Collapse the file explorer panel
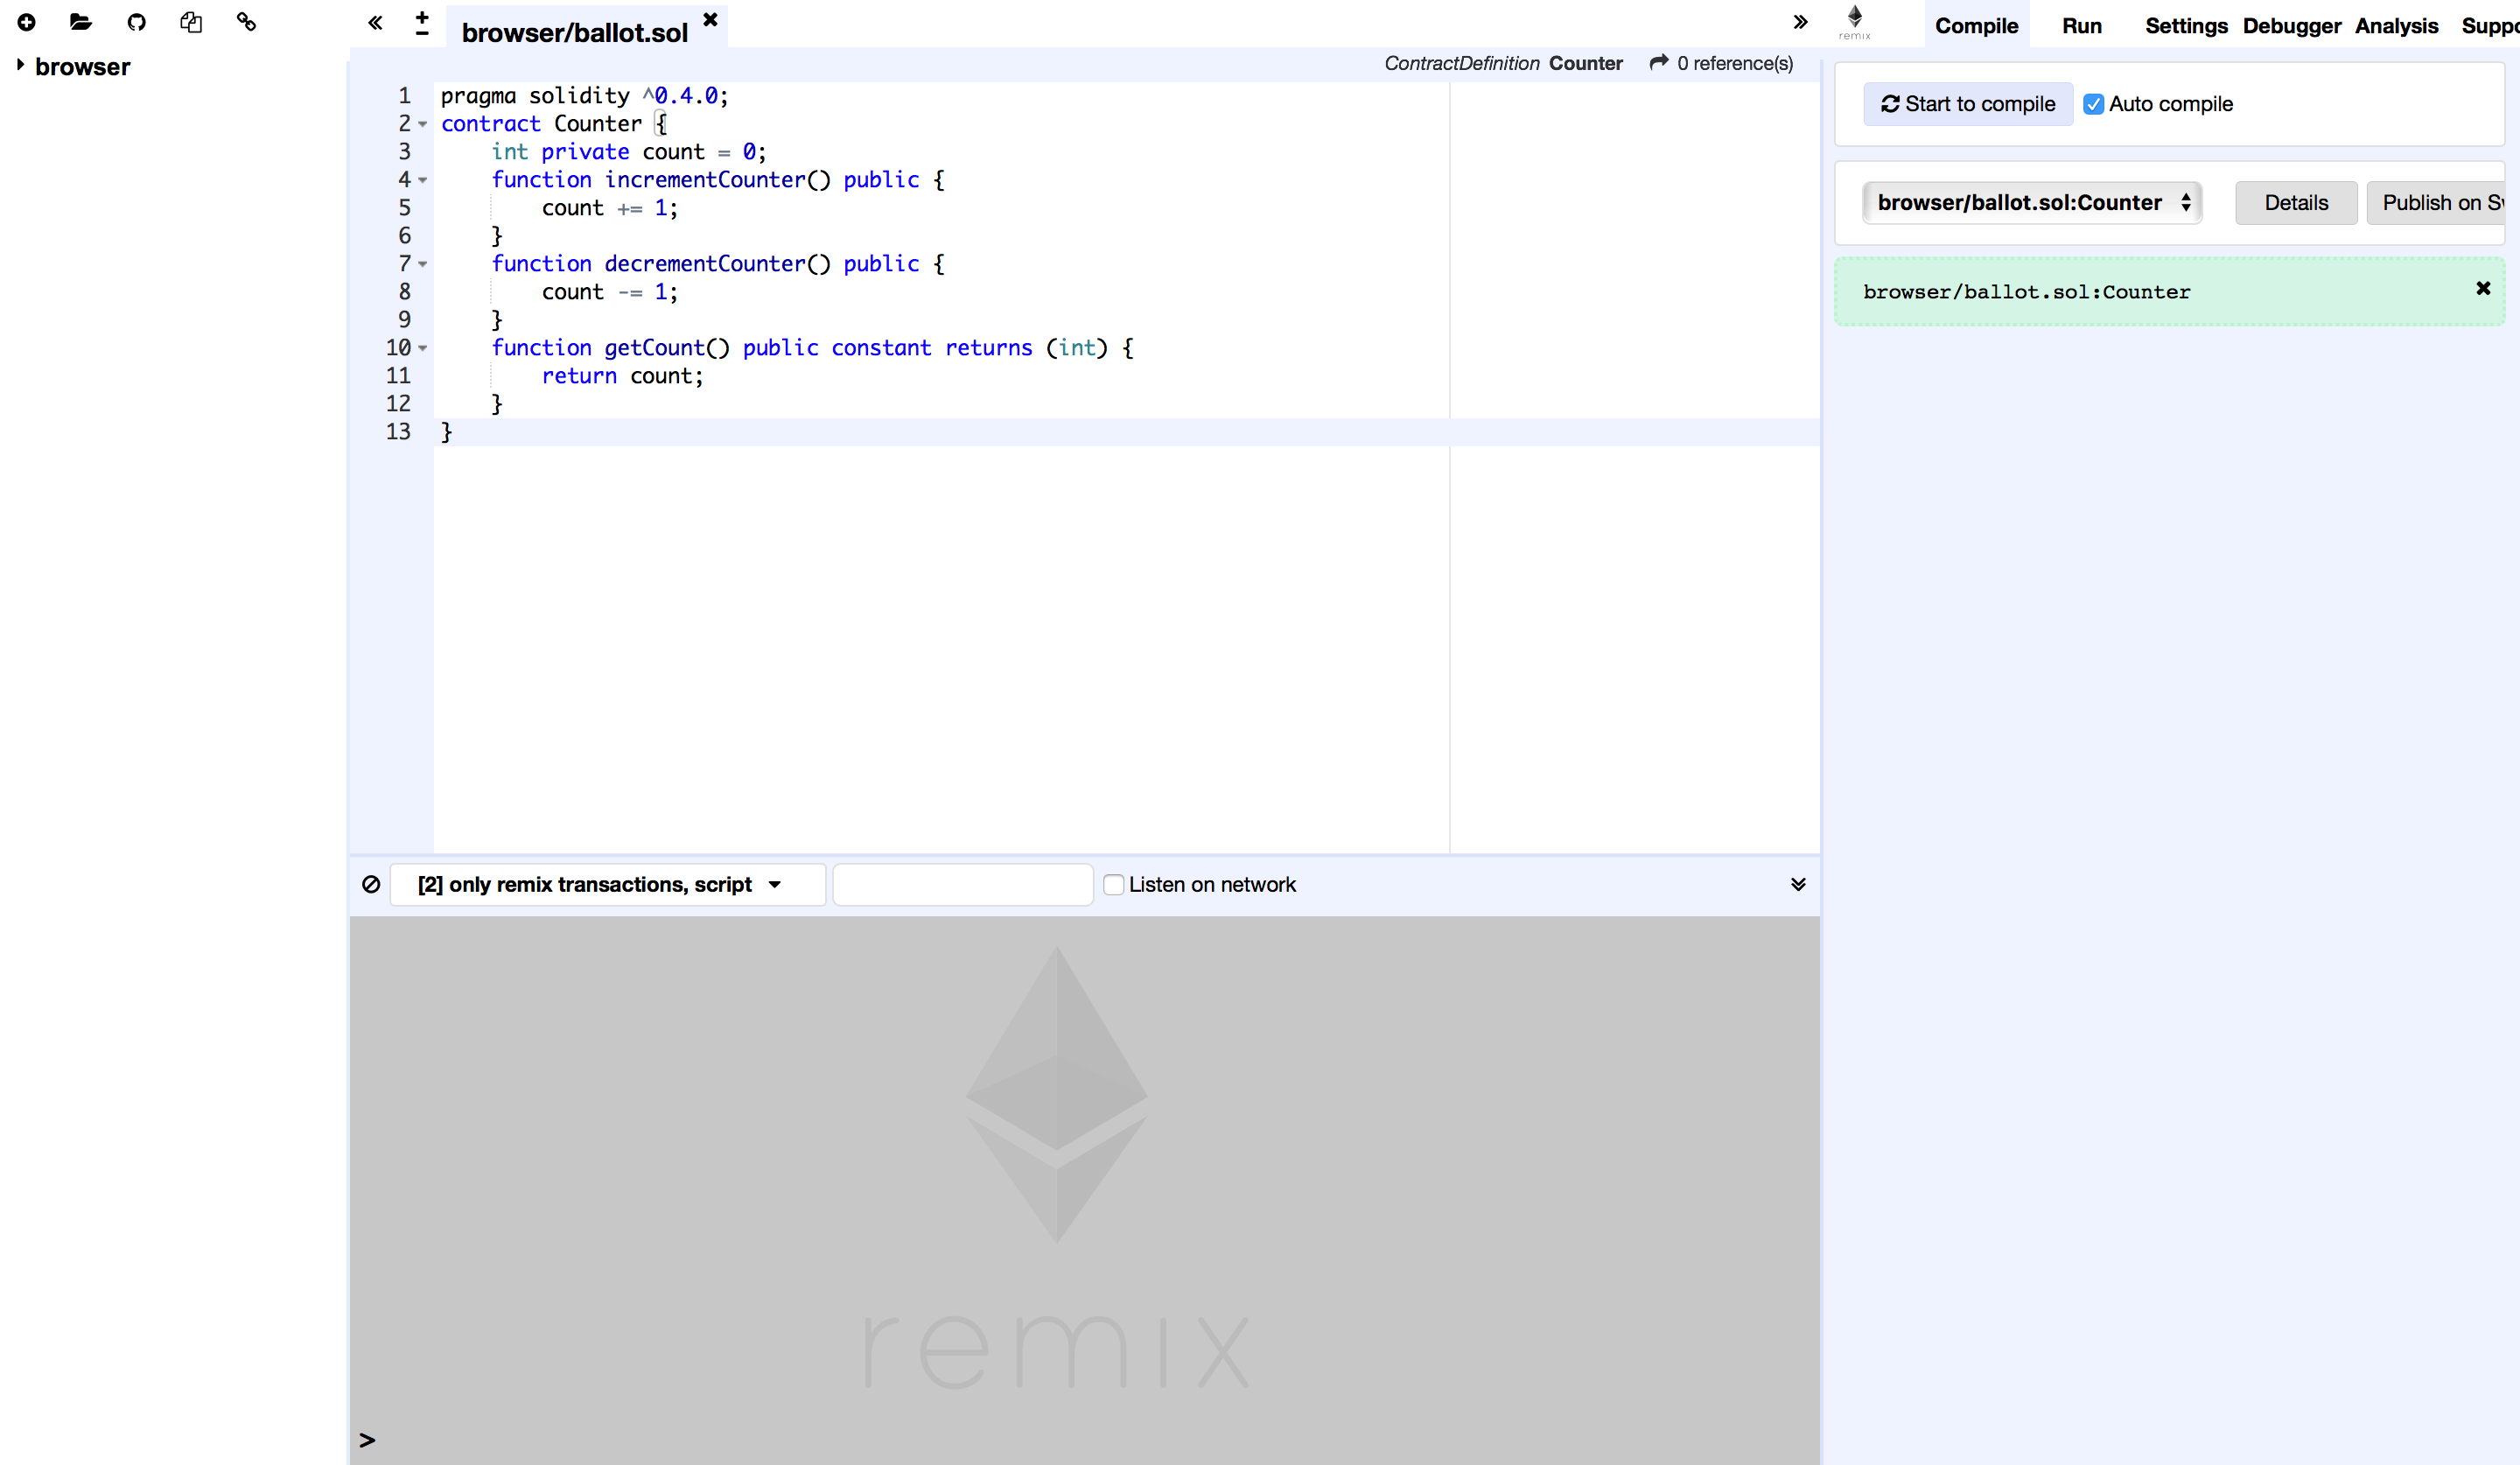This screenshot has width=2520, height=1465. coord(375,22)
